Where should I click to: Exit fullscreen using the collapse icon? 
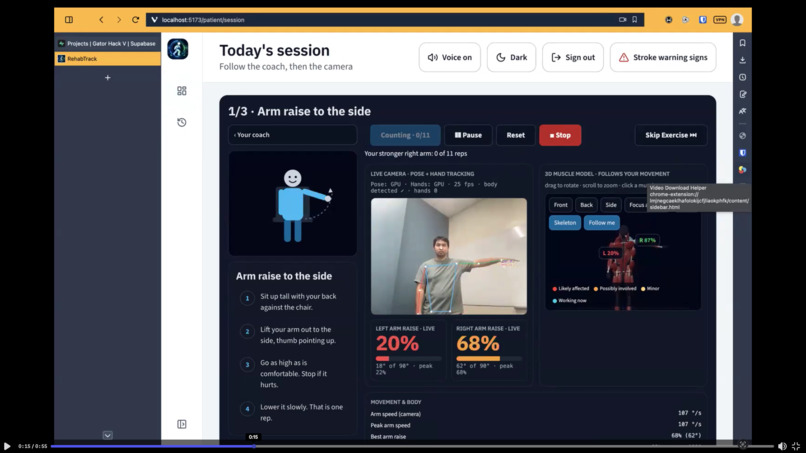click(x=796, y=446)
